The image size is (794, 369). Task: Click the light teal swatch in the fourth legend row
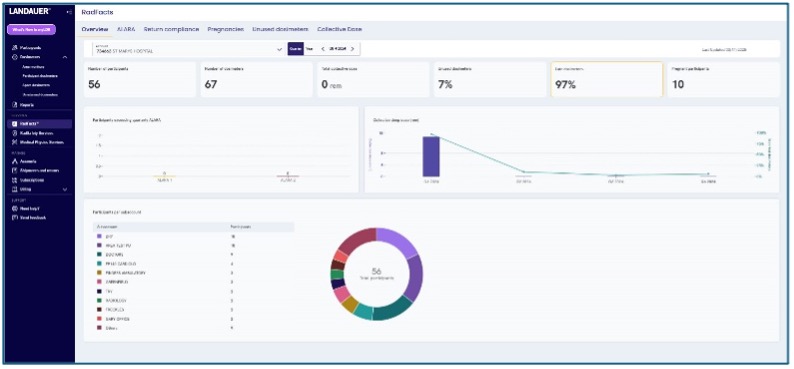[100, 264]
